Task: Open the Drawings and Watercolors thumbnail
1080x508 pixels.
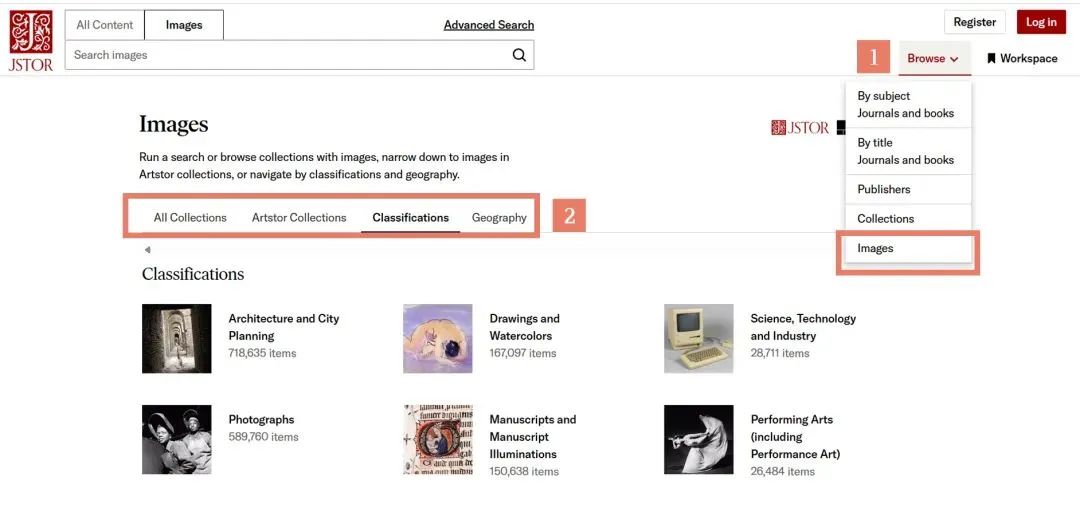Action: pyautogui.click(x=438, y=339)
